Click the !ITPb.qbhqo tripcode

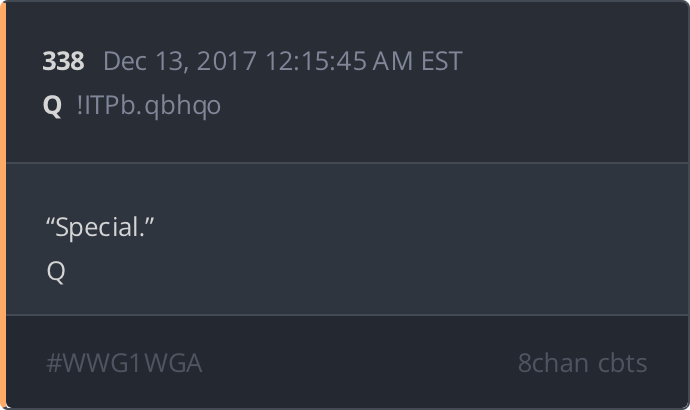click(x=149, y=106)
